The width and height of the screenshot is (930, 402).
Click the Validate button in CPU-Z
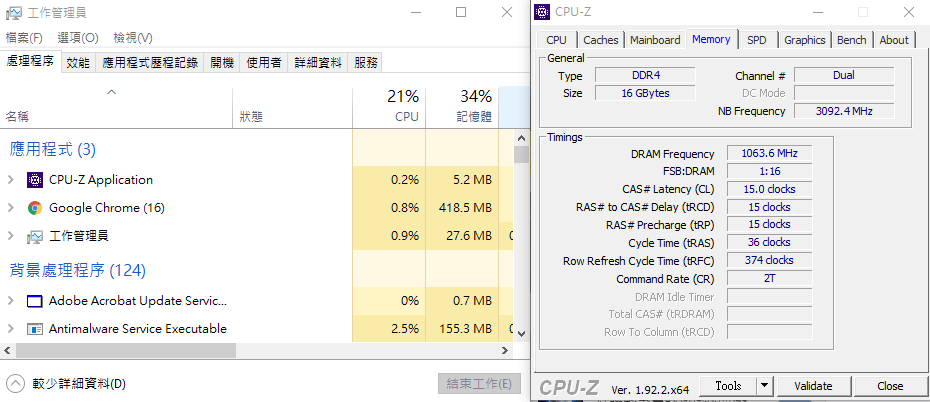click(x=813, y=386)
